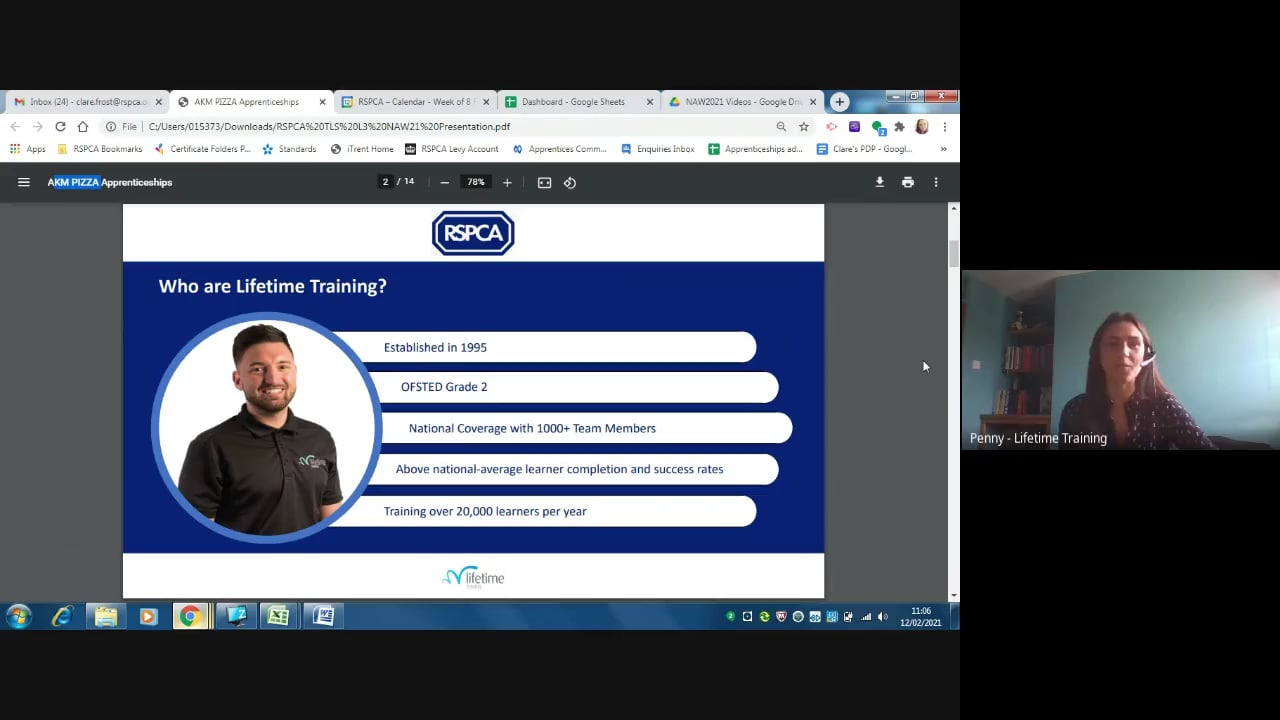Click the 'OFSTED Grade 2' text
The image size is (1280, 720).
(x=444, y=387)
